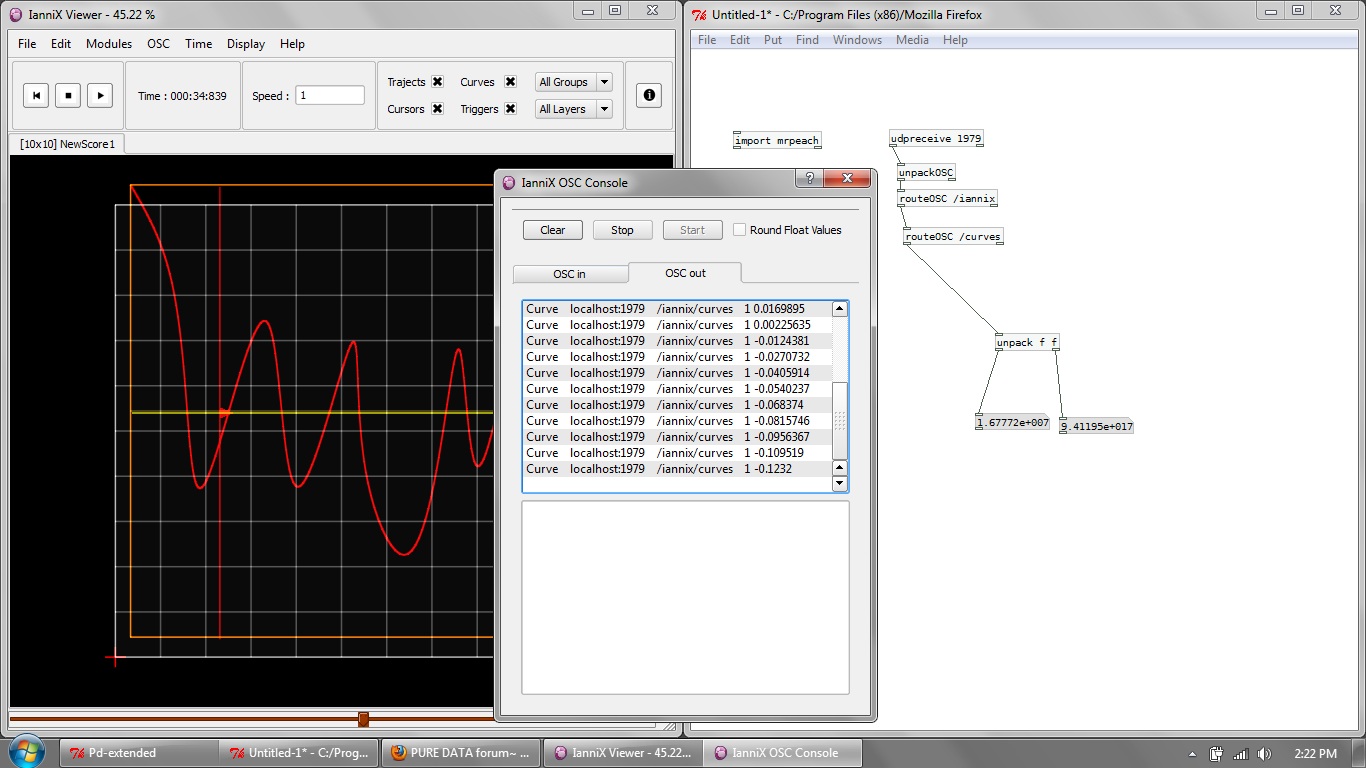Toggle the Cursors checkbox
This screenshot has height=768, width=1366.
[x=437, y=109]
